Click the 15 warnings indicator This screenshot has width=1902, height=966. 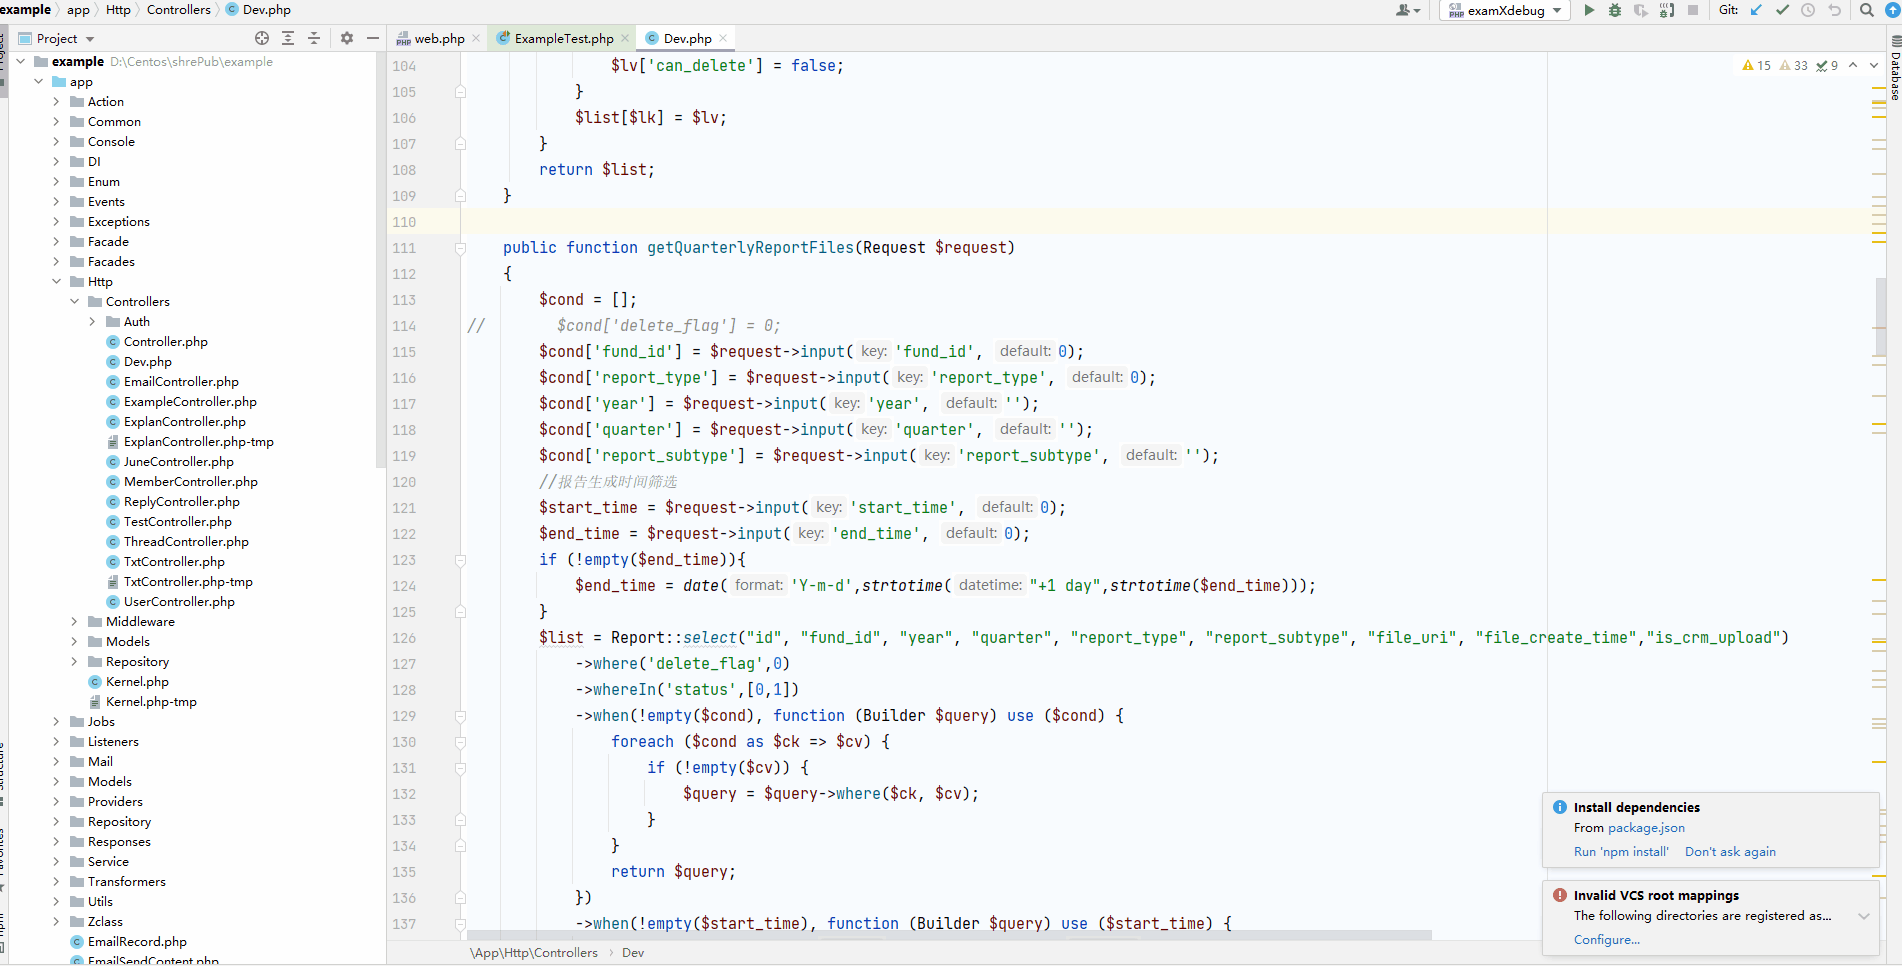1756,65
